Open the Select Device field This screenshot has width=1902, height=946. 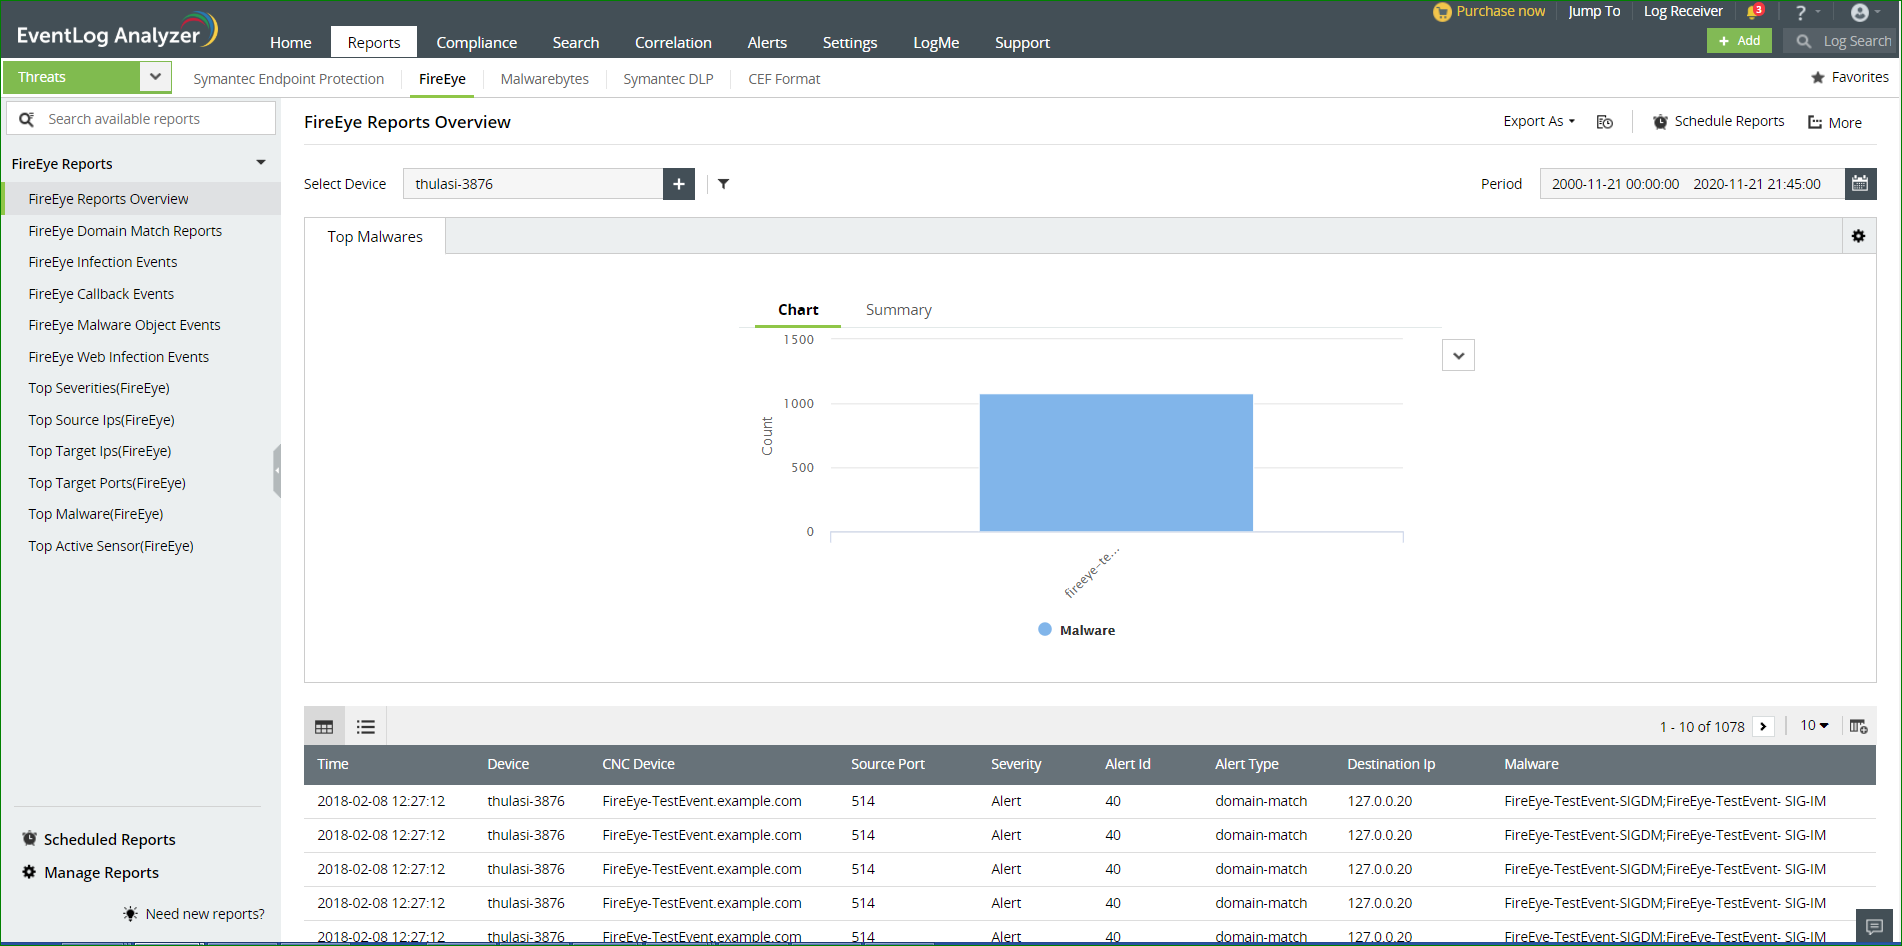click(533, 184)
